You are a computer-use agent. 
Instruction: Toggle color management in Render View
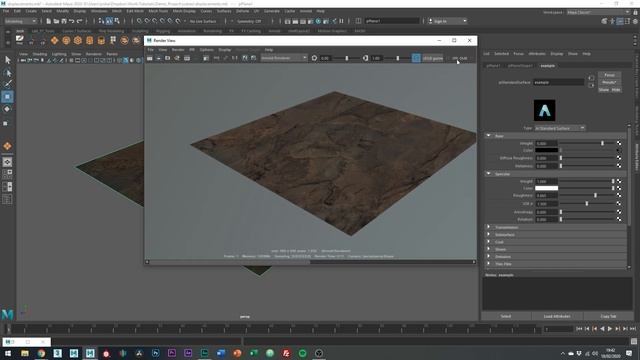416,58
